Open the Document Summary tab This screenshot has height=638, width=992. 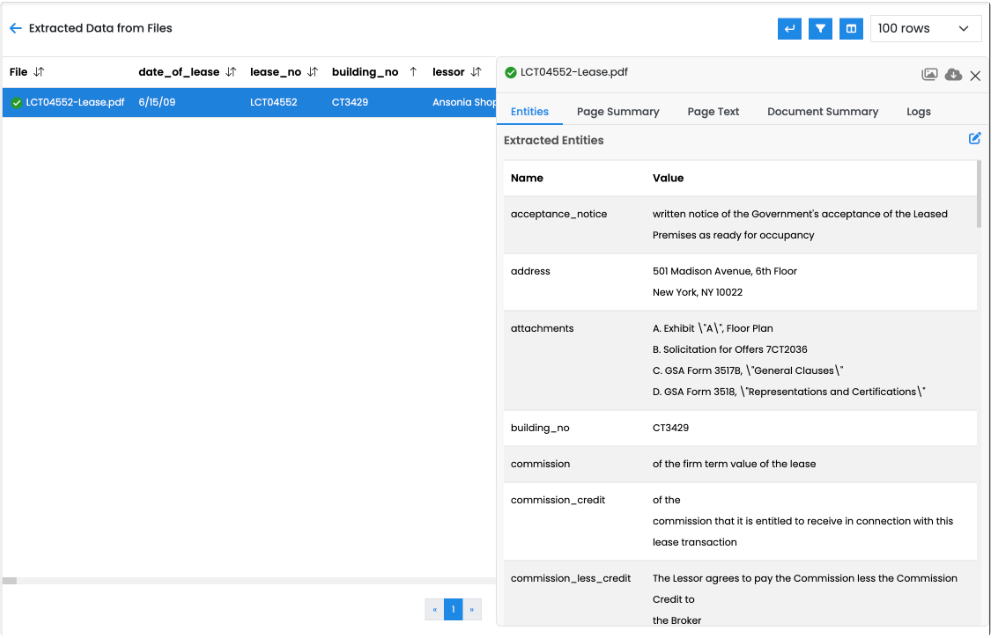click(822, 111)
